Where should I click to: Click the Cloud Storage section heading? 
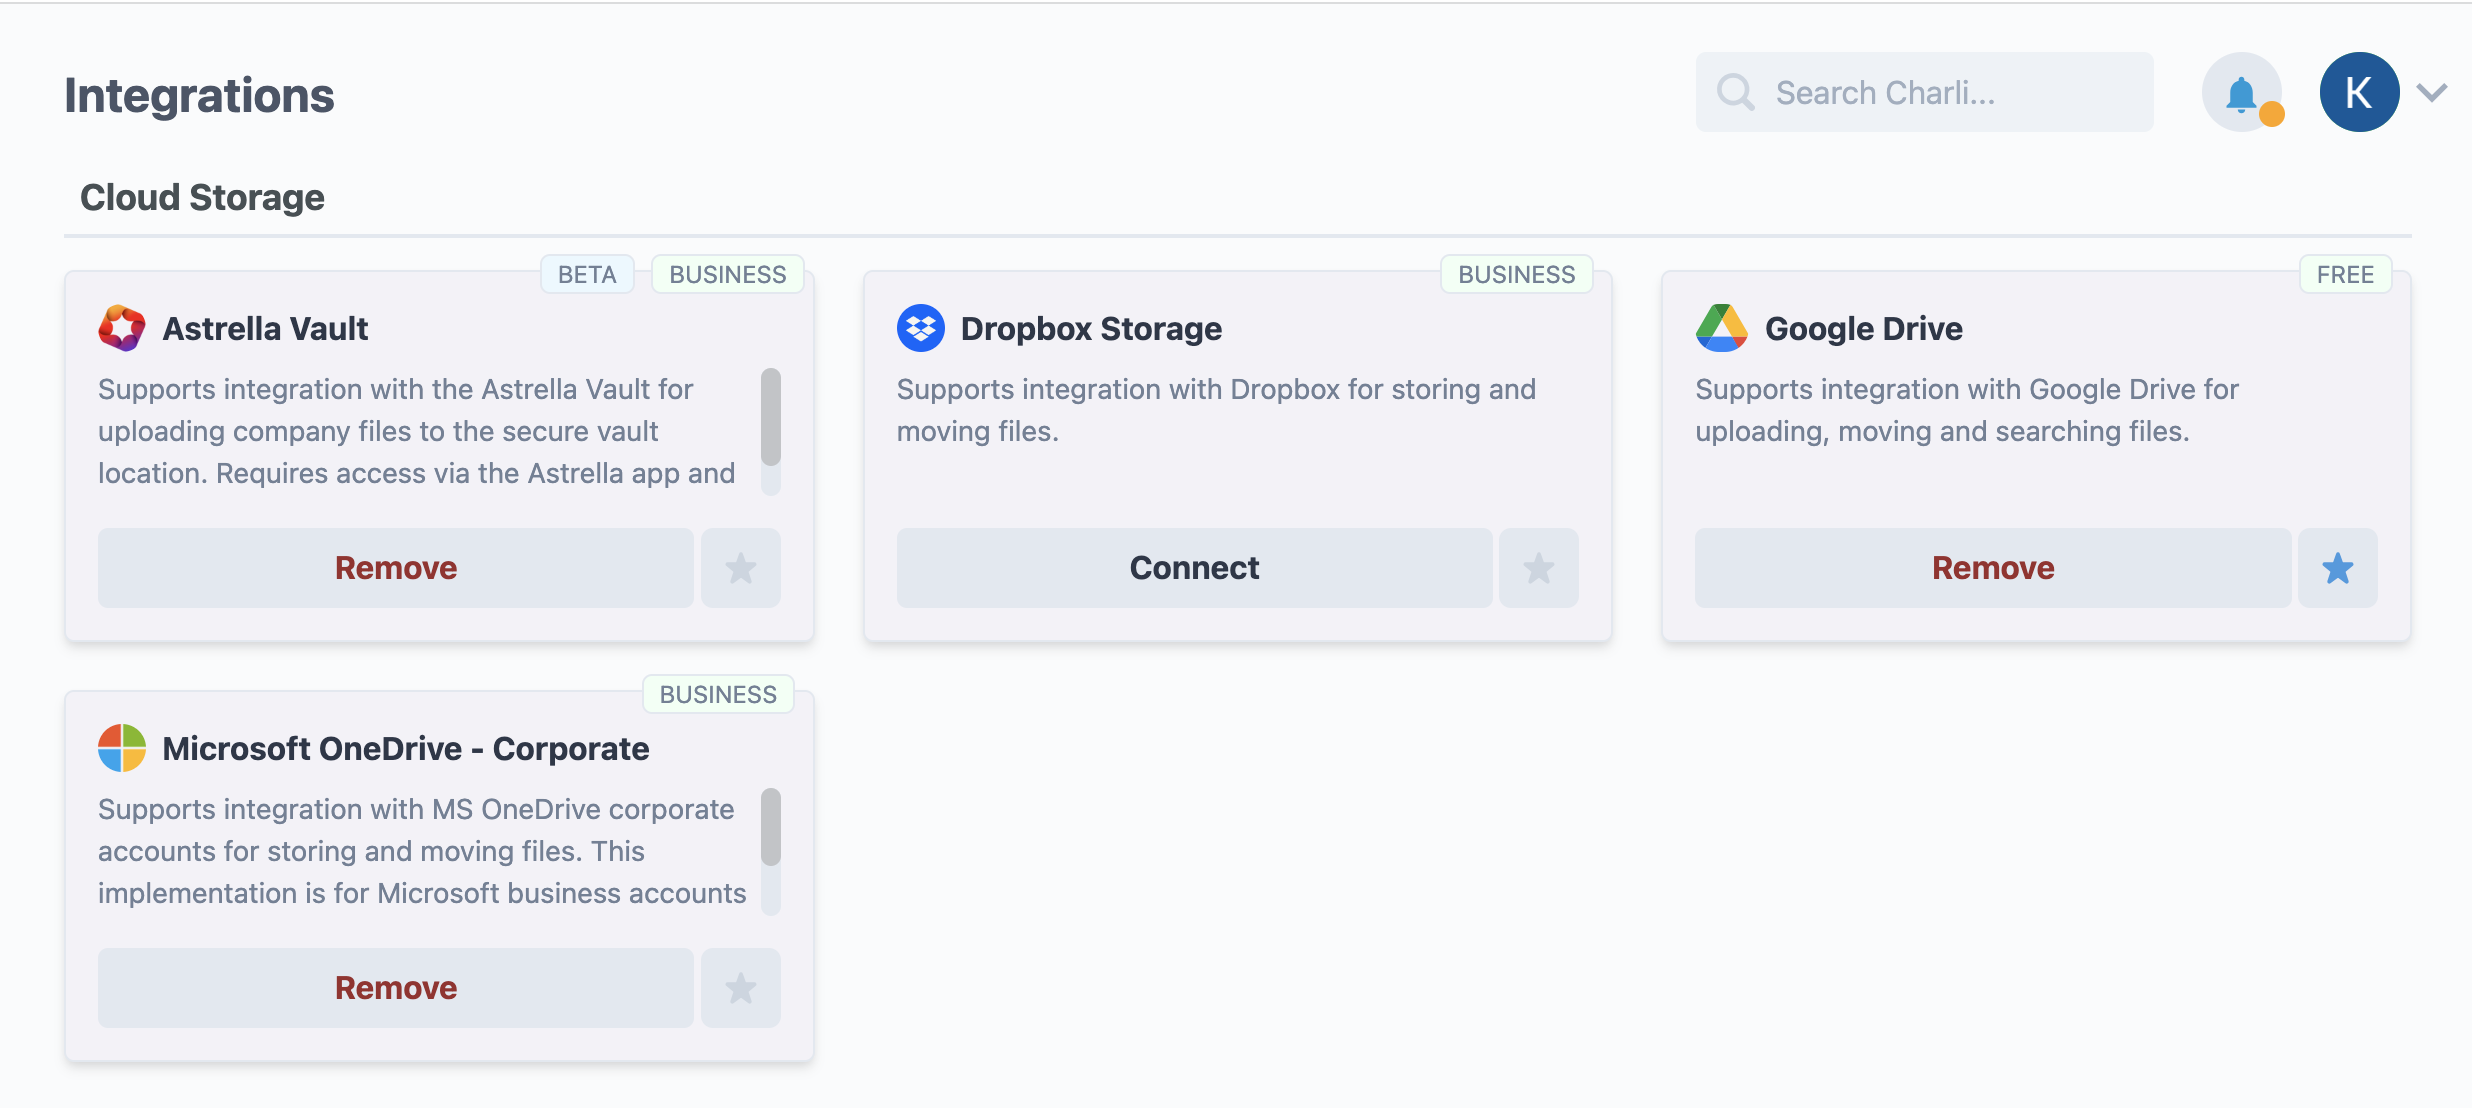pyautogui.click(x=202, y=198)
